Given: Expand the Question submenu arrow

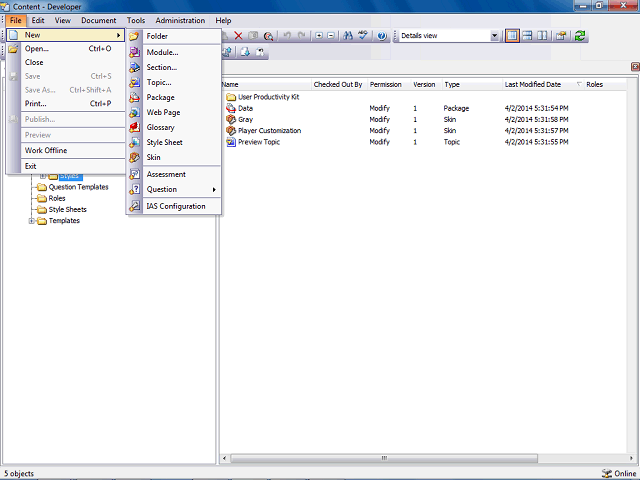Looking at the screenshot, I should click(214, 189).
